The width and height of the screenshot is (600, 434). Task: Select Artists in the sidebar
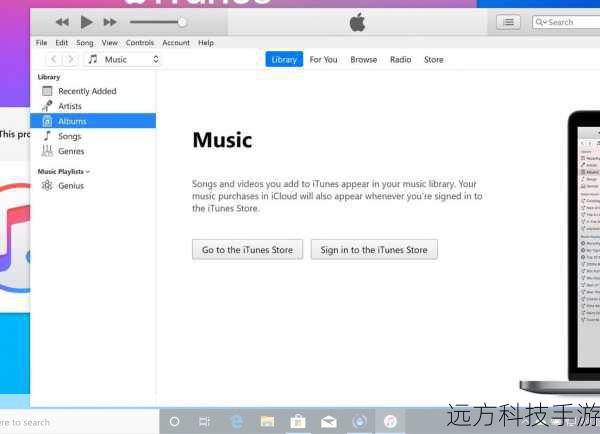[93, 106]
